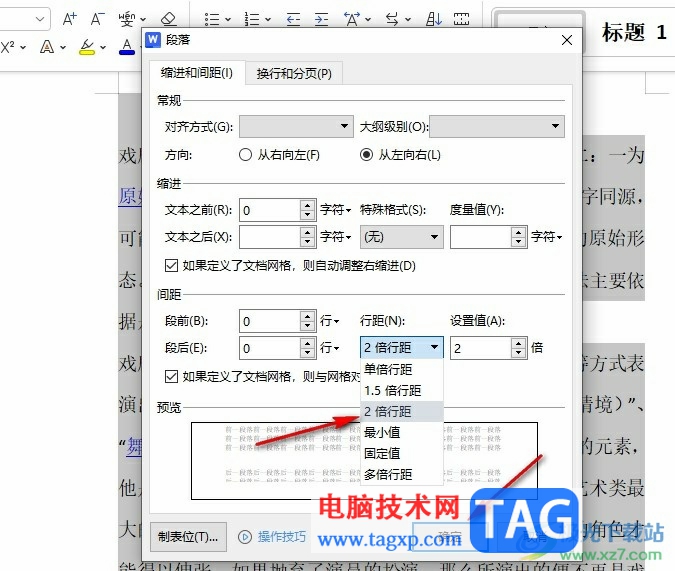Image resolution: width=675 pixels, height=571 pixels.
Task: Close the 段落 dialog
Action: click(567, 40)
